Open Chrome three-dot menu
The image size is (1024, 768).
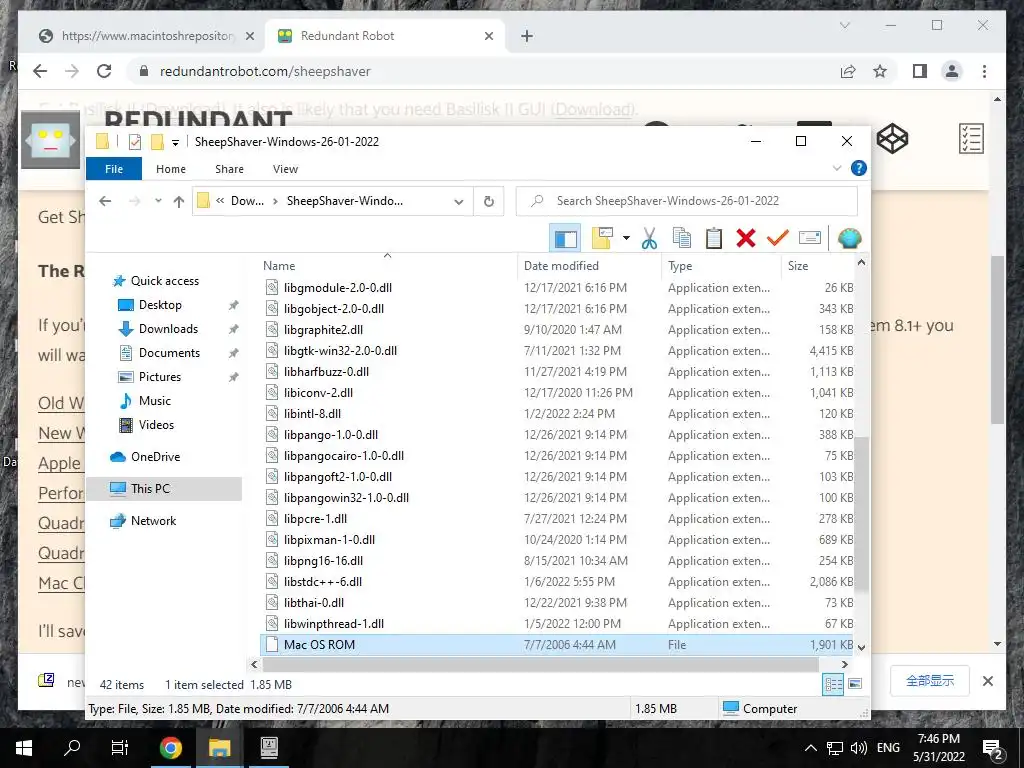984,71
